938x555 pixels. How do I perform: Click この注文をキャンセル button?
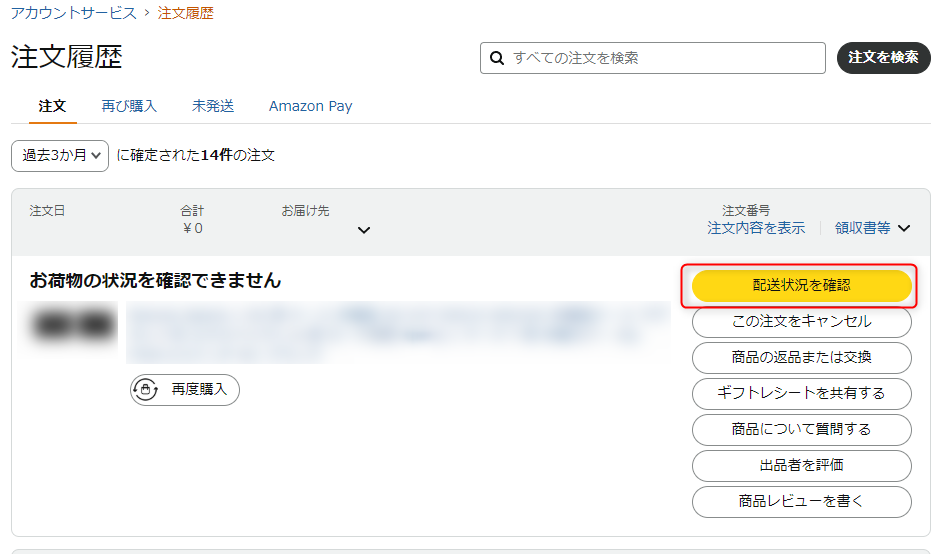click(802, 322)
